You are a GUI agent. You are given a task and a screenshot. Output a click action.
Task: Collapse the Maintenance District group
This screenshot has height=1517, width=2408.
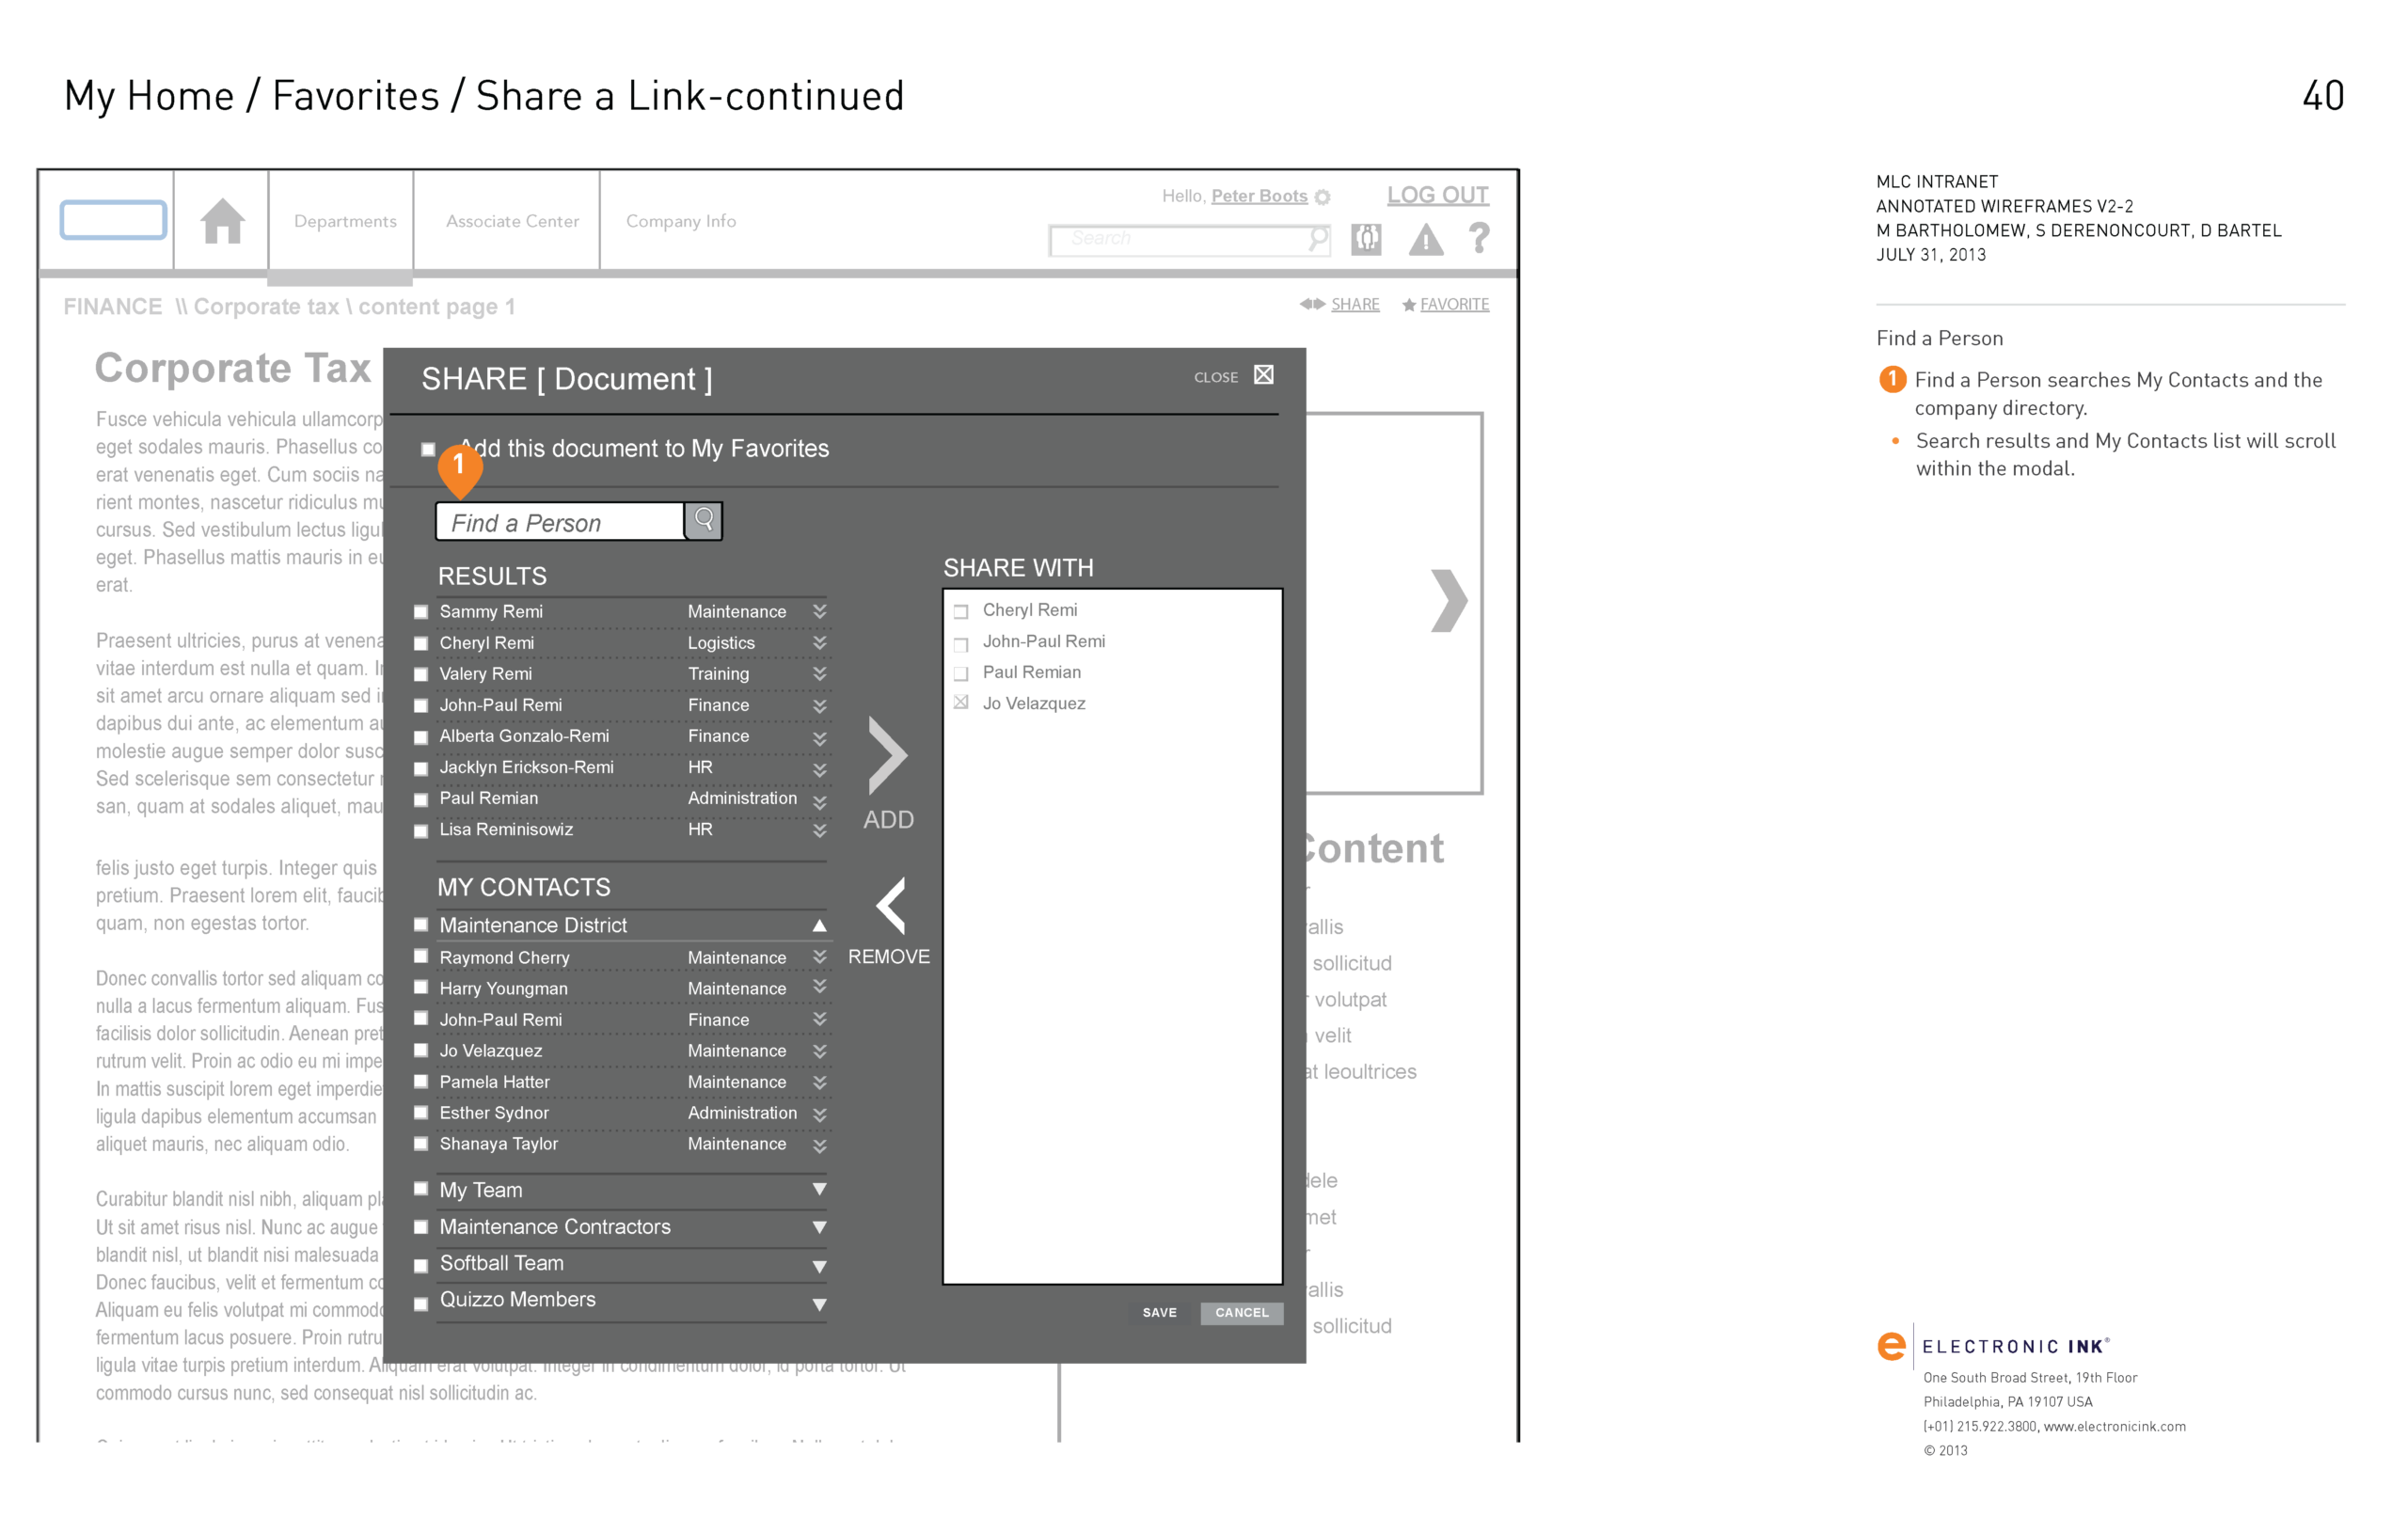coord(819,925)
